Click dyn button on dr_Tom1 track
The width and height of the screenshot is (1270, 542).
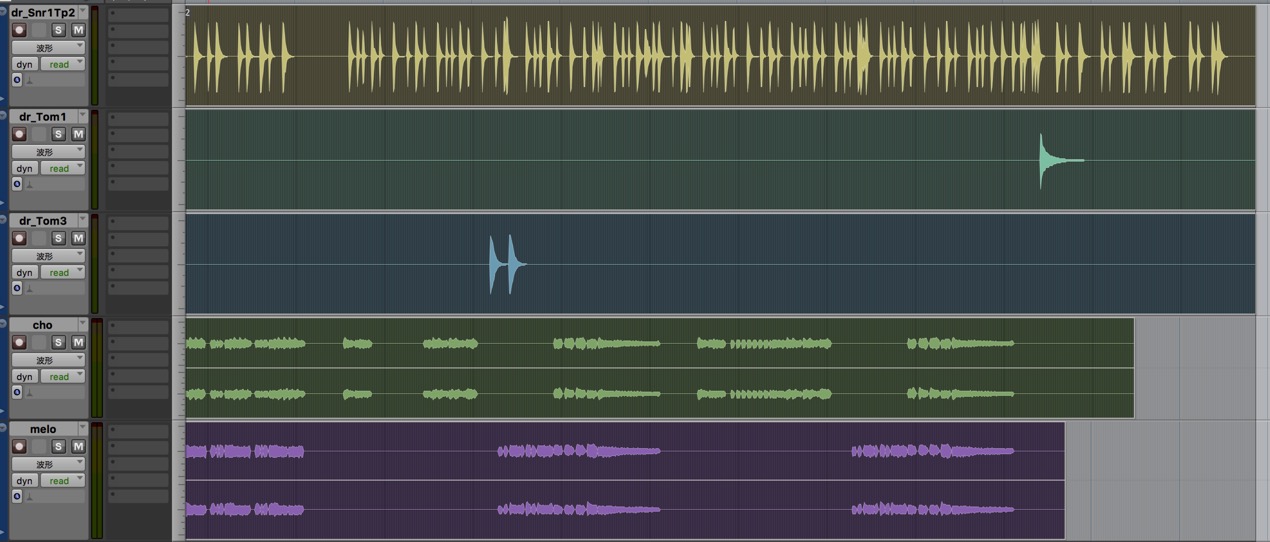click(24, 168)
